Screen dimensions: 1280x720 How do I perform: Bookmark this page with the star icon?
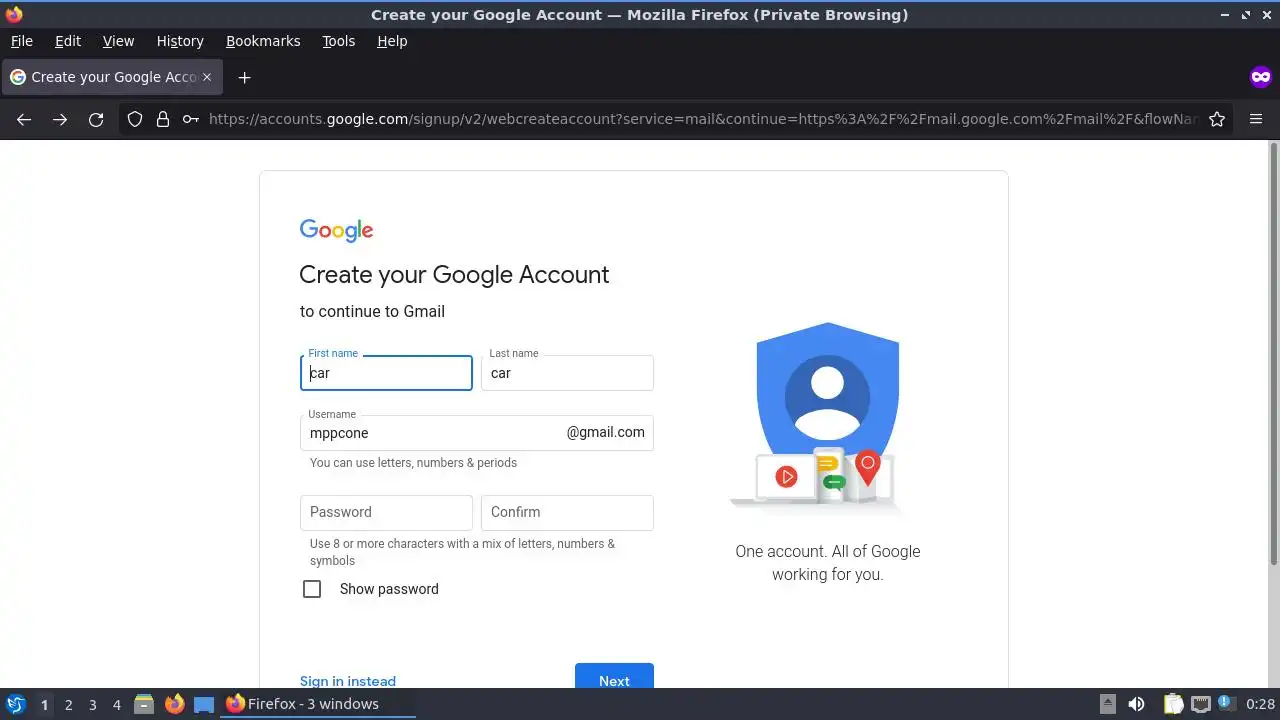1217,119
